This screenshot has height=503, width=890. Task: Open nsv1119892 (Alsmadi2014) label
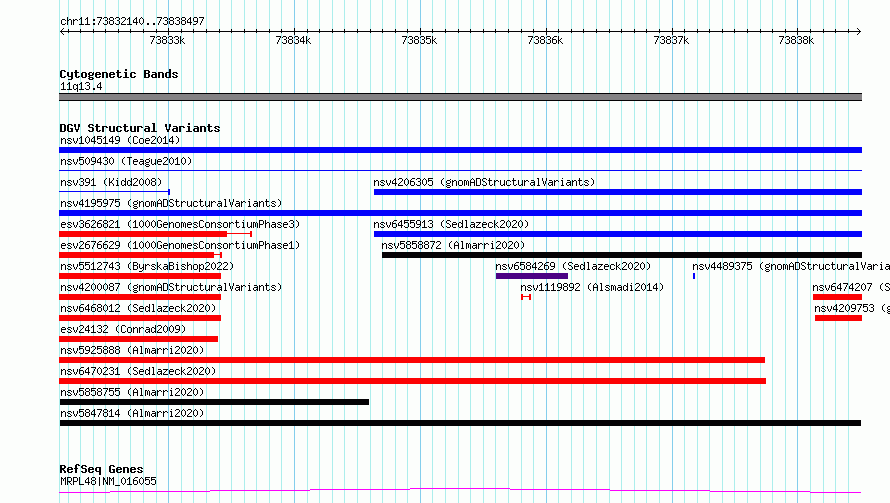592,287
